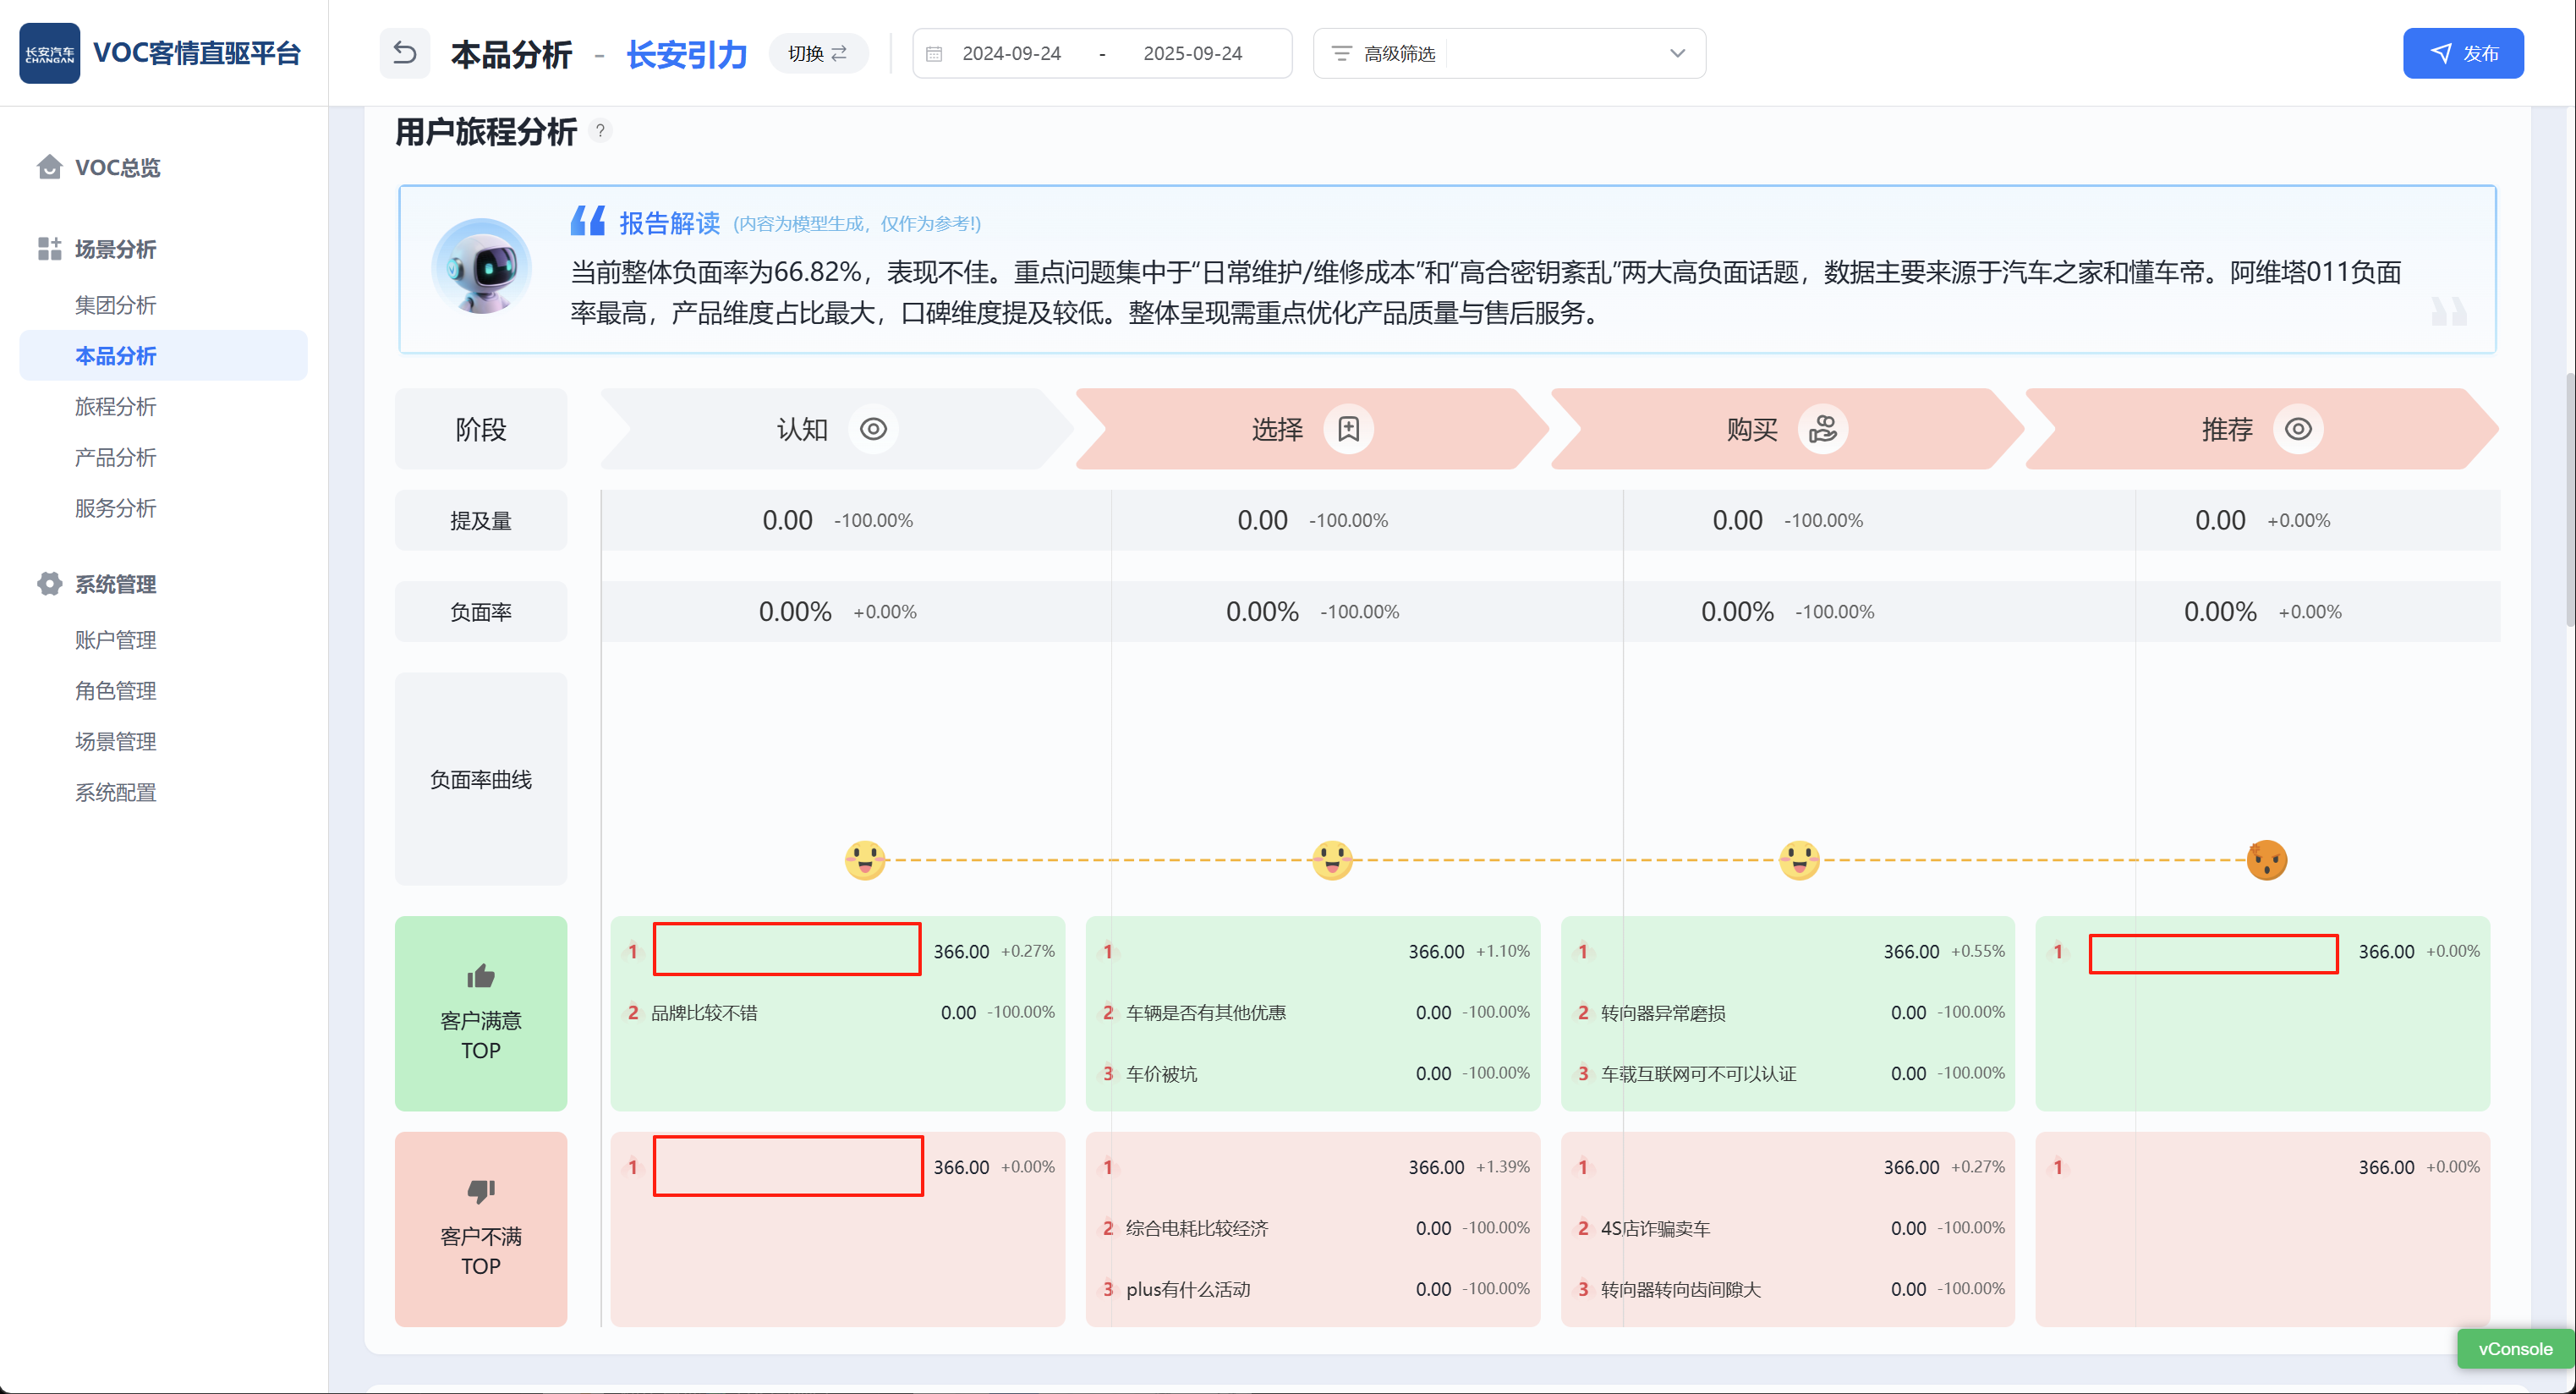Expand the 高级筛选 dropdown
2576x1394 pixels.
point(1676,53)
